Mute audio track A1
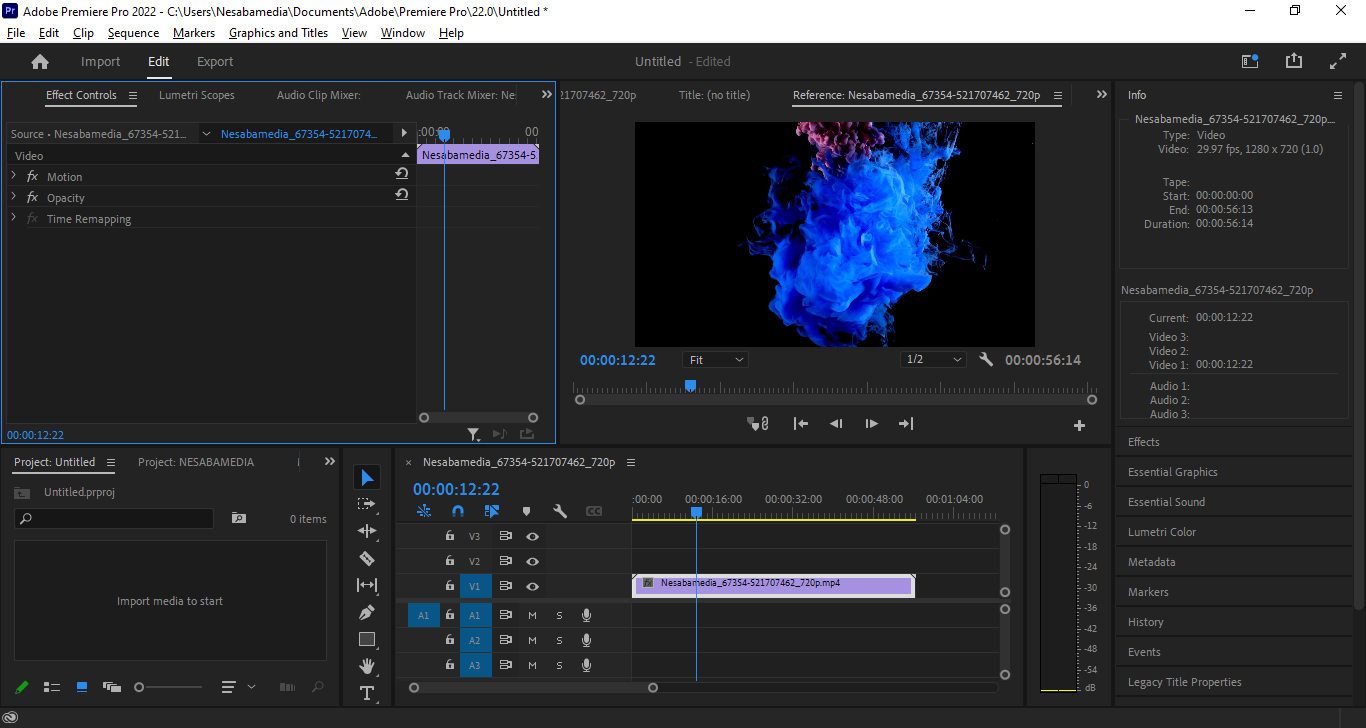This screenshot has height=728, width=1366. (532, 615)
